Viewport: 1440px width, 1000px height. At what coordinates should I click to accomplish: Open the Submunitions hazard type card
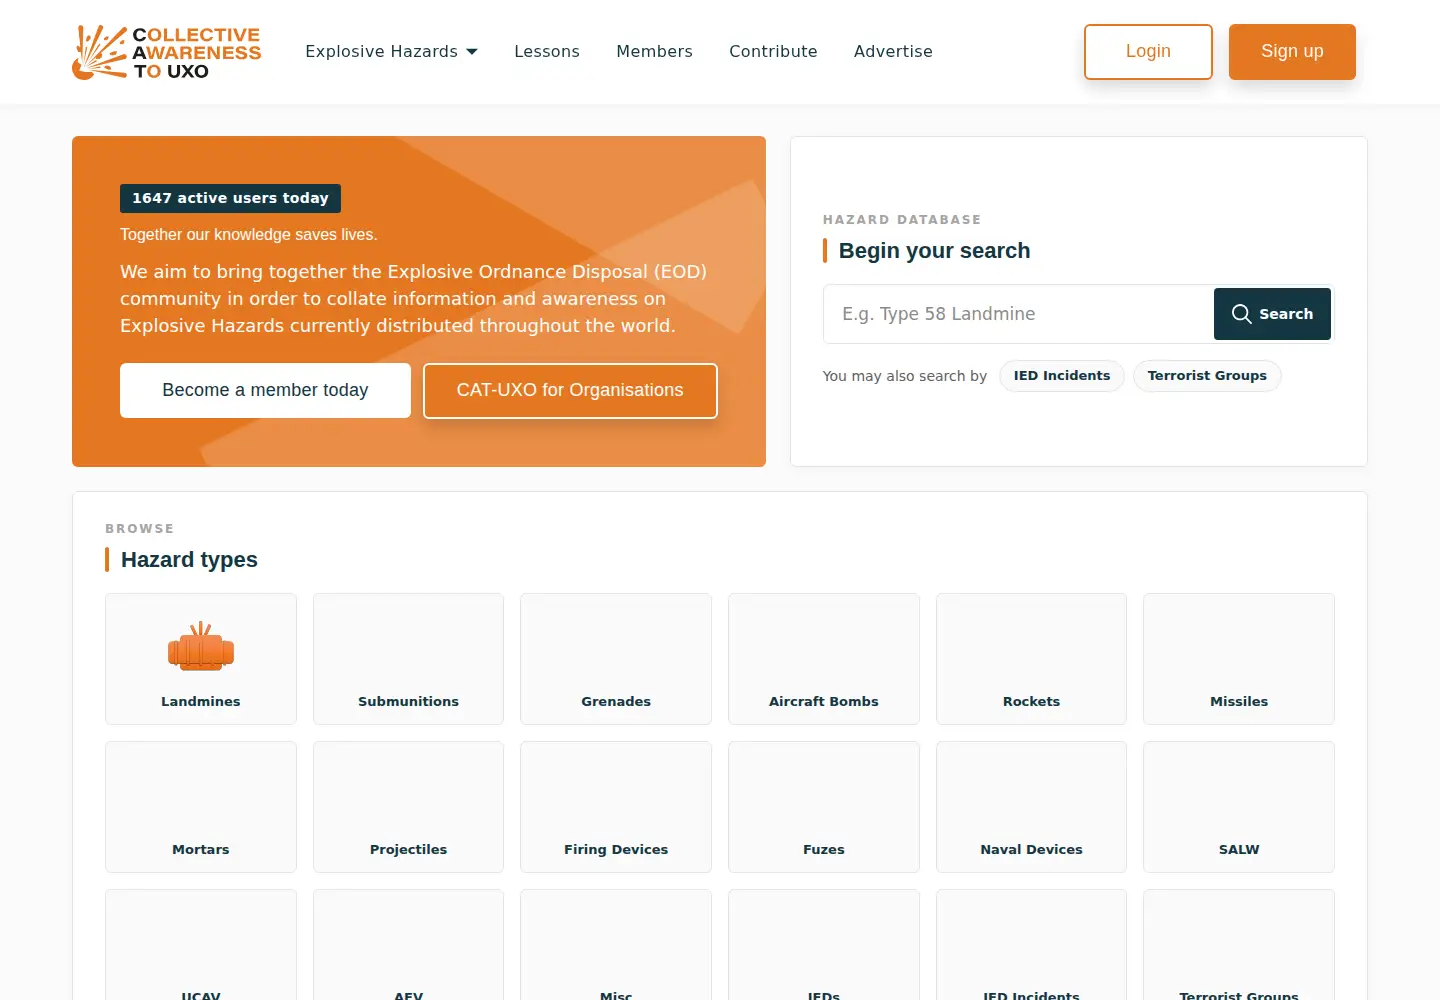coord(408,659)
